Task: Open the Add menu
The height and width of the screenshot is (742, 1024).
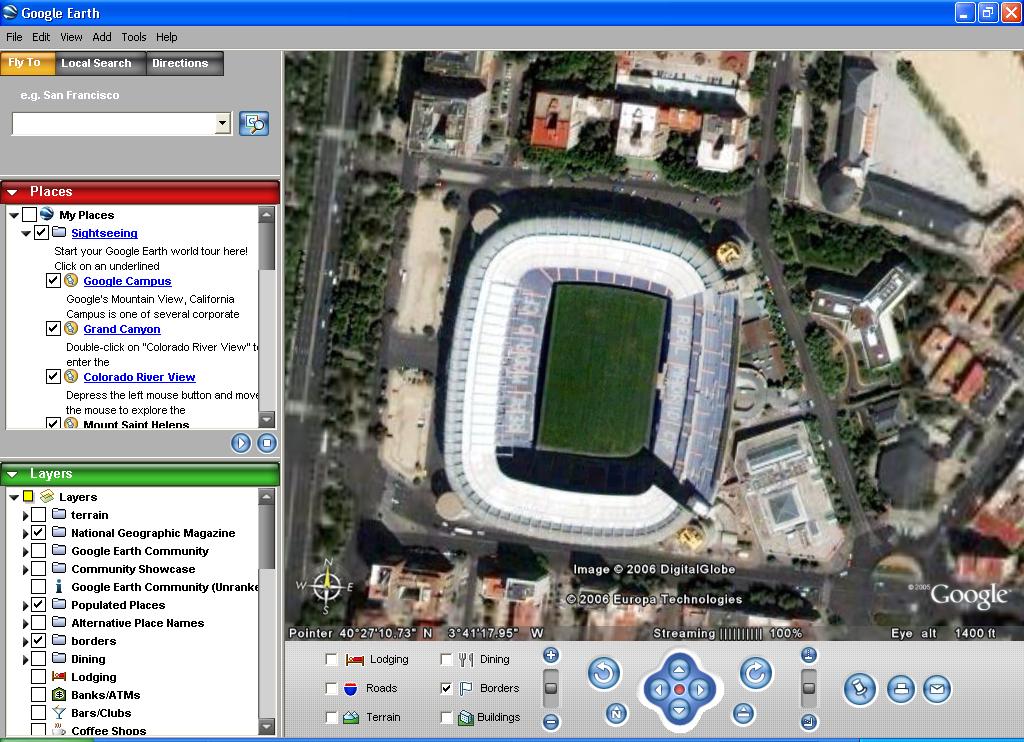Action: point(102,37)
